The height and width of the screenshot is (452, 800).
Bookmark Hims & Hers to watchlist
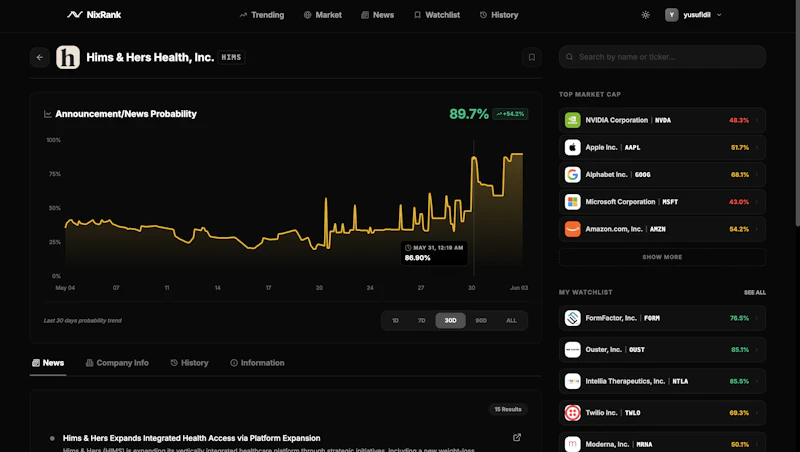click(532, 57)
